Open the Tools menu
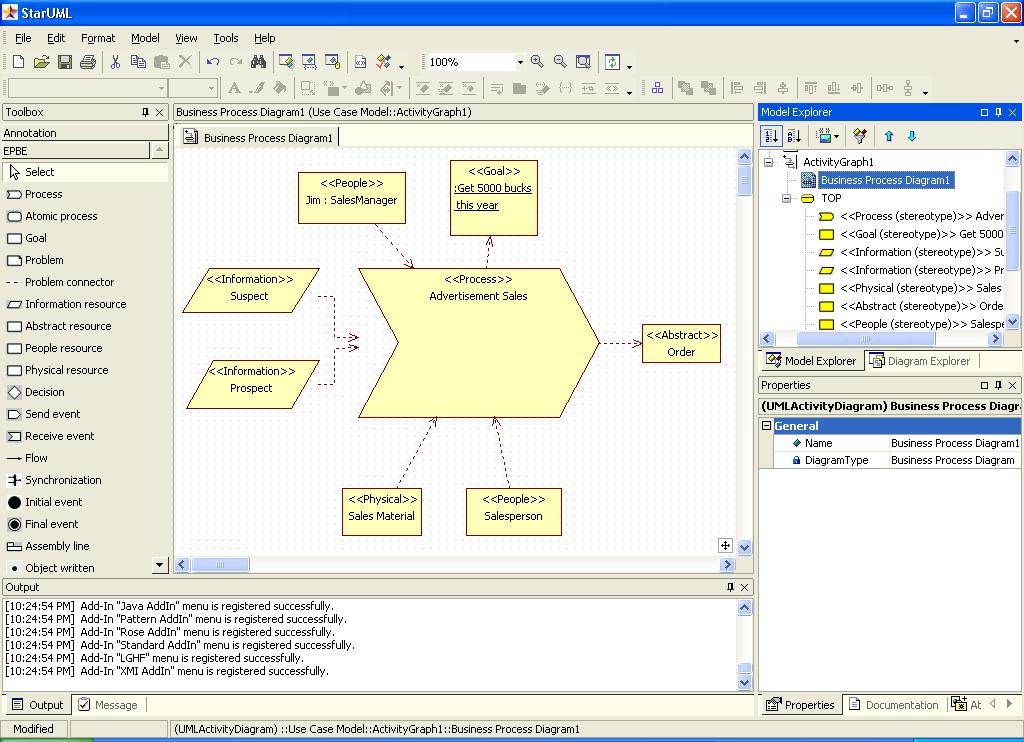Image resolution: width=1024 pixels, height=742 pixels. point(226,39)
